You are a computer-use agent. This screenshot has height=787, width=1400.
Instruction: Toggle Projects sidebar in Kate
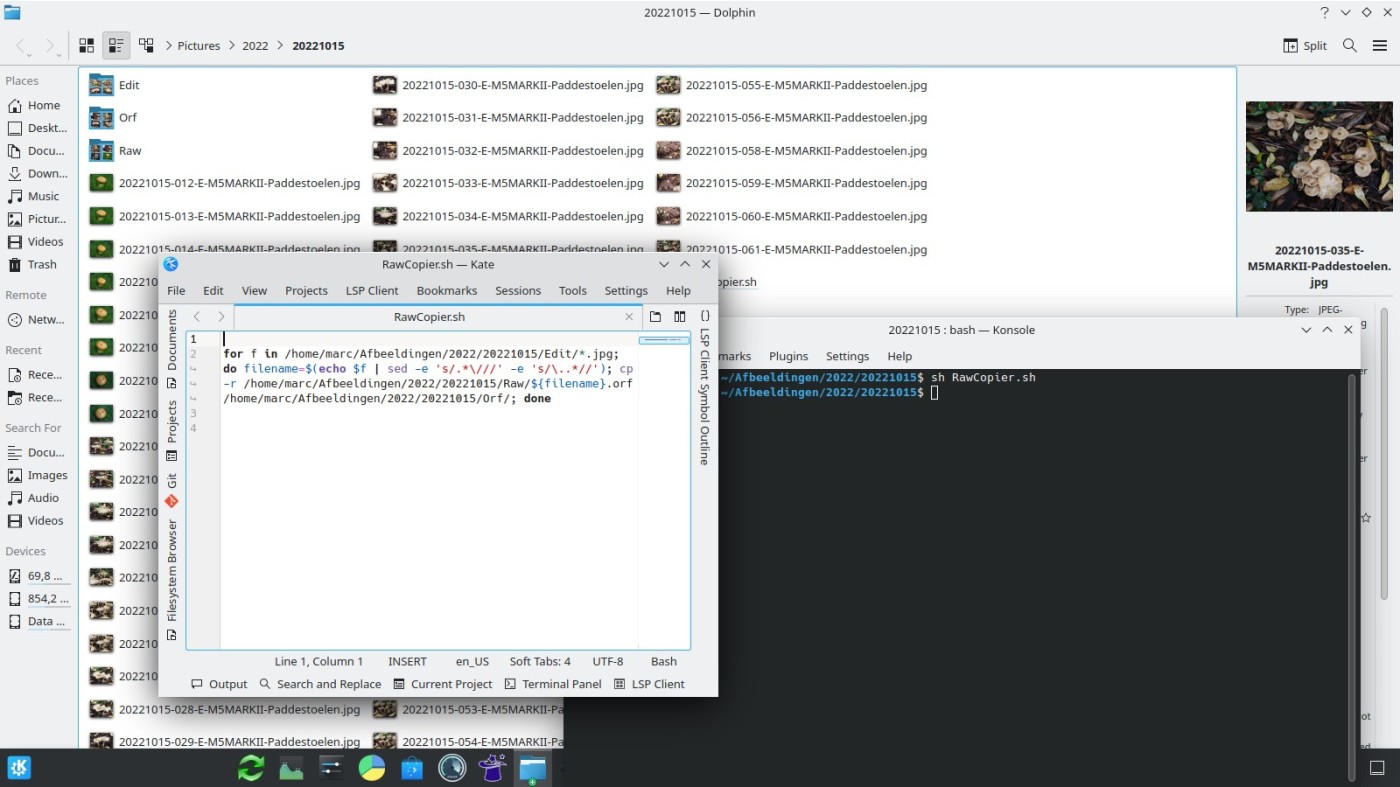point(172,430)
